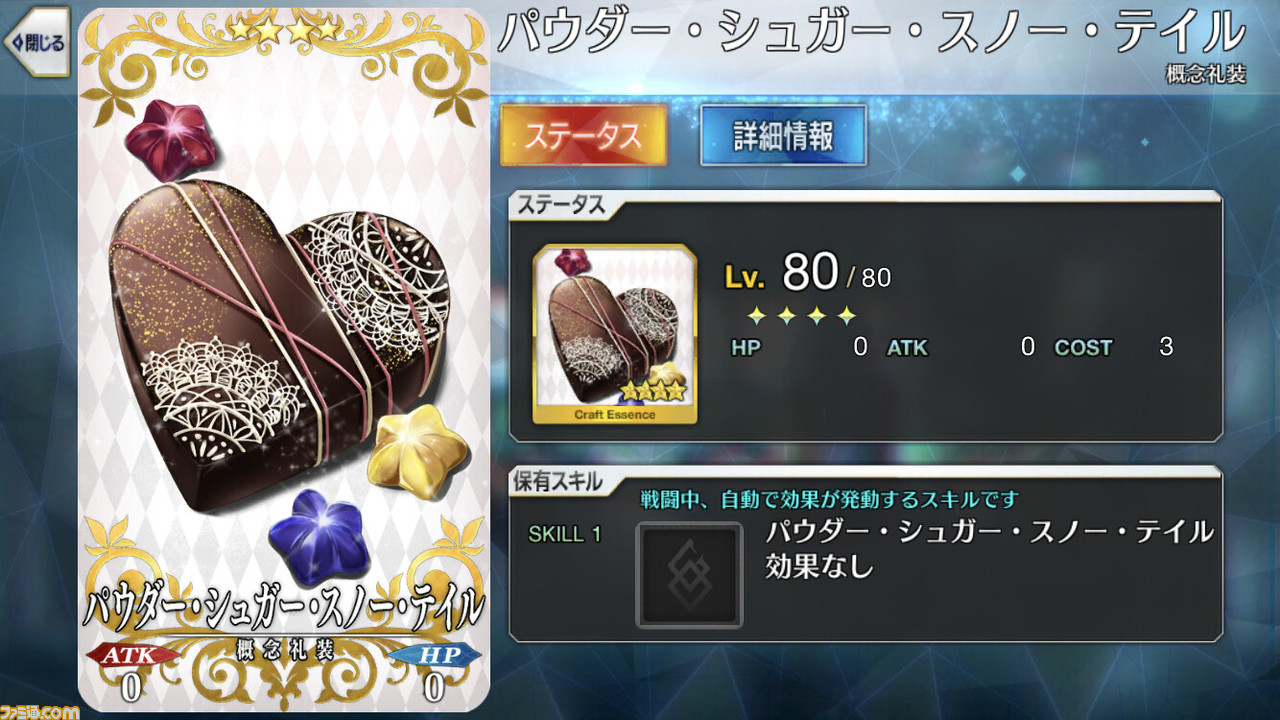Switch to the ステータス tab
This screenshot has width=1280, height=720.
(x=583, y=135)
